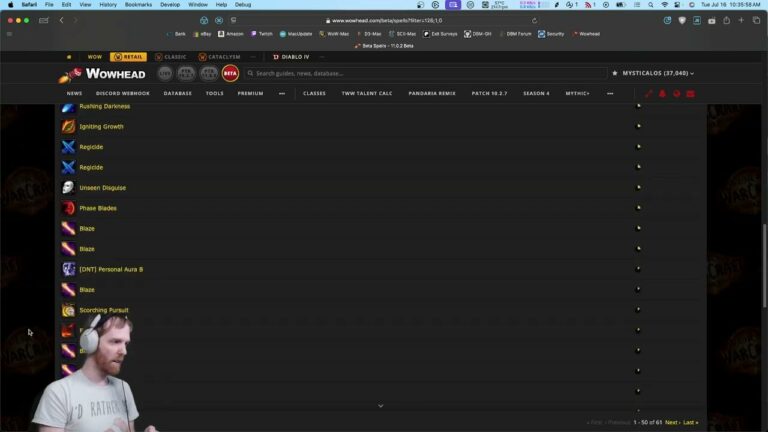Open TWW TALENT CALC nav link

click(367, 93)
